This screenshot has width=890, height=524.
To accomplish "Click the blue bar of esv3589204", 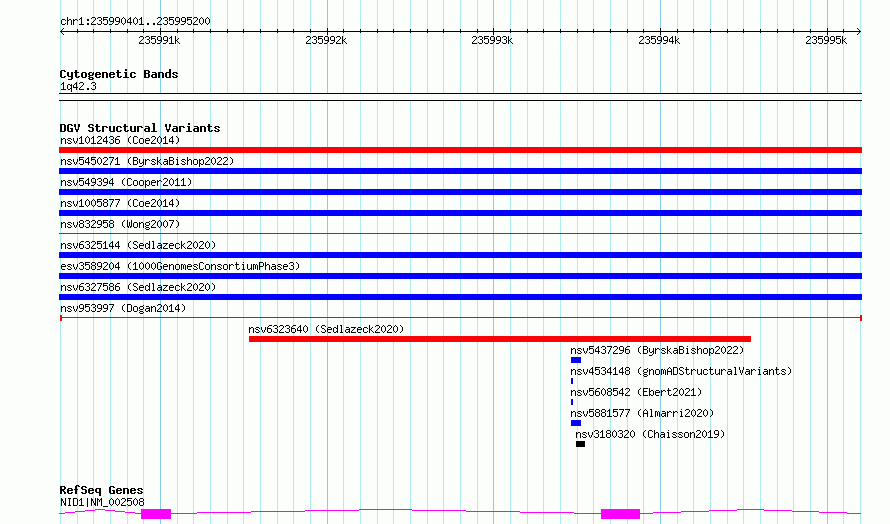I will 460,276.
